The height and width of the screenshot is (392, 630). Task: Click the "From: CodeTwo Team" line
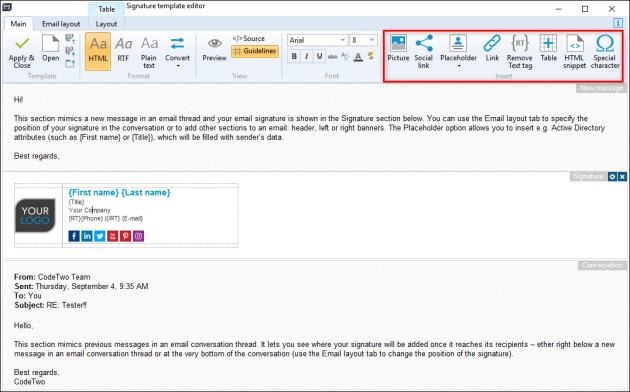[52, 277]
